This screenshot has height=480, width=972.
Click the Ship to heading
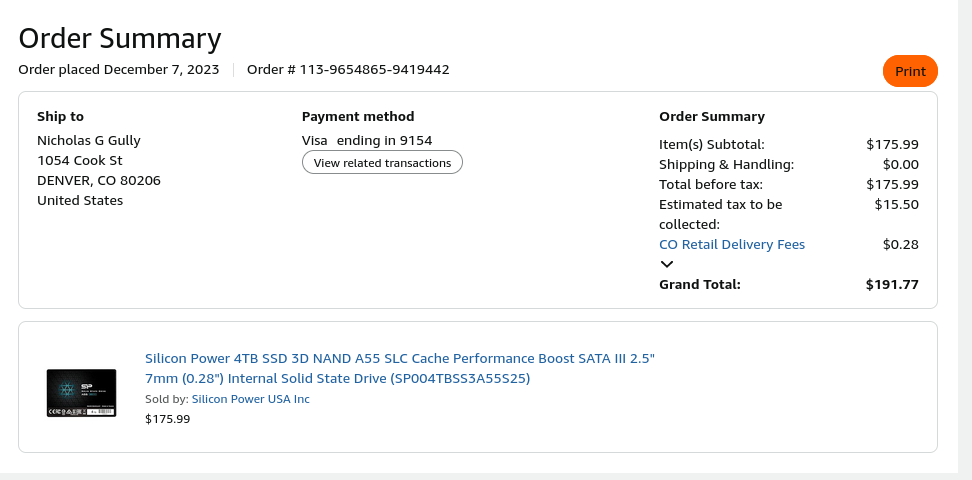pyautogui.click(x=60, y=116)
